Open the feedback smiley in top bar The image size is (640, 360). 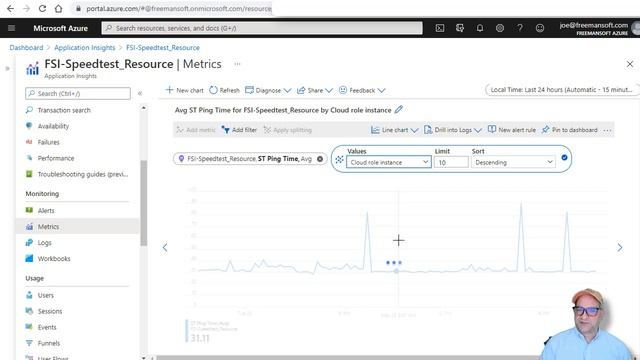(540, 28)
